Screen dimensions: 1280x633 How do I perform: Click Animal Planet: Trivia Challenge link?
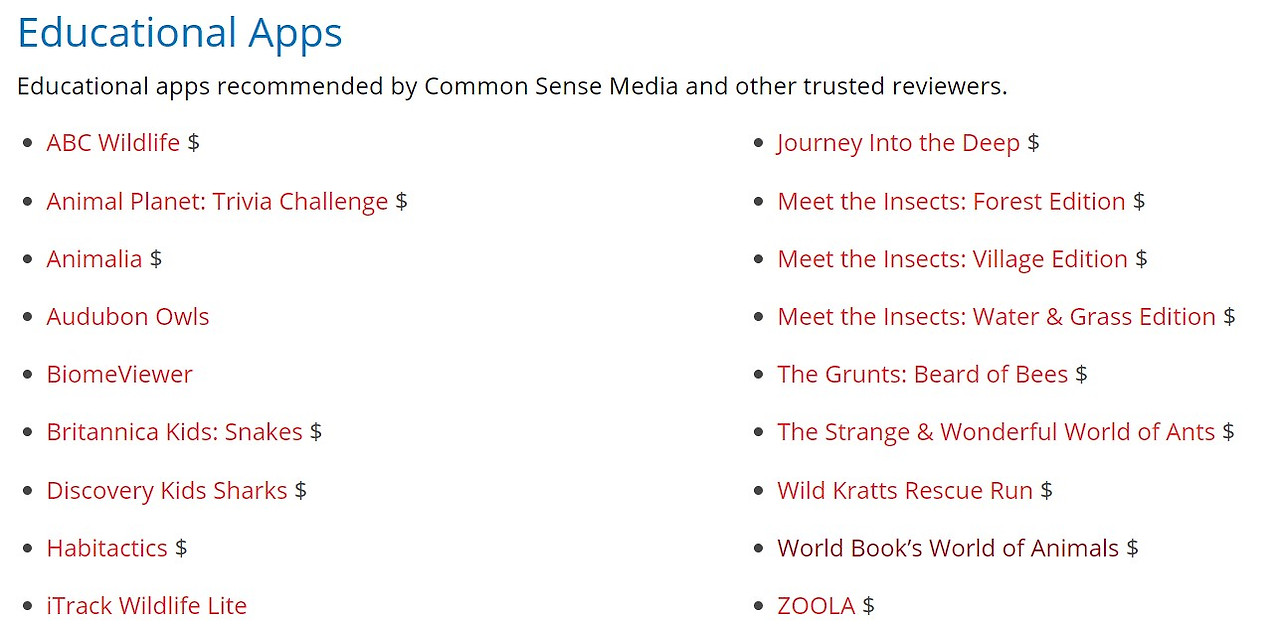(x=217, y=201)
